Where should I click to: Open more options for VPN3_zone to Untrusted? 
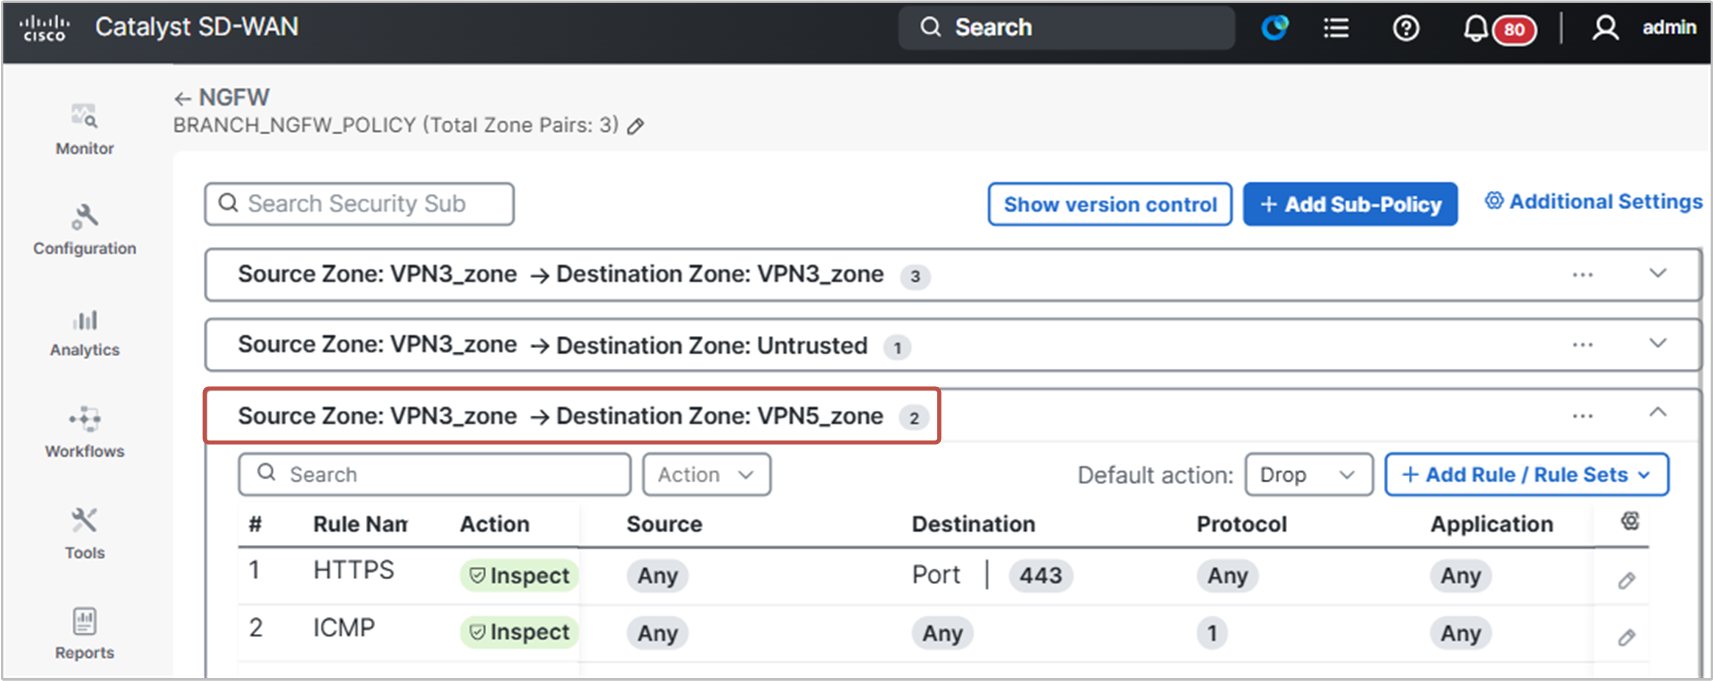tap(1582, 344)
